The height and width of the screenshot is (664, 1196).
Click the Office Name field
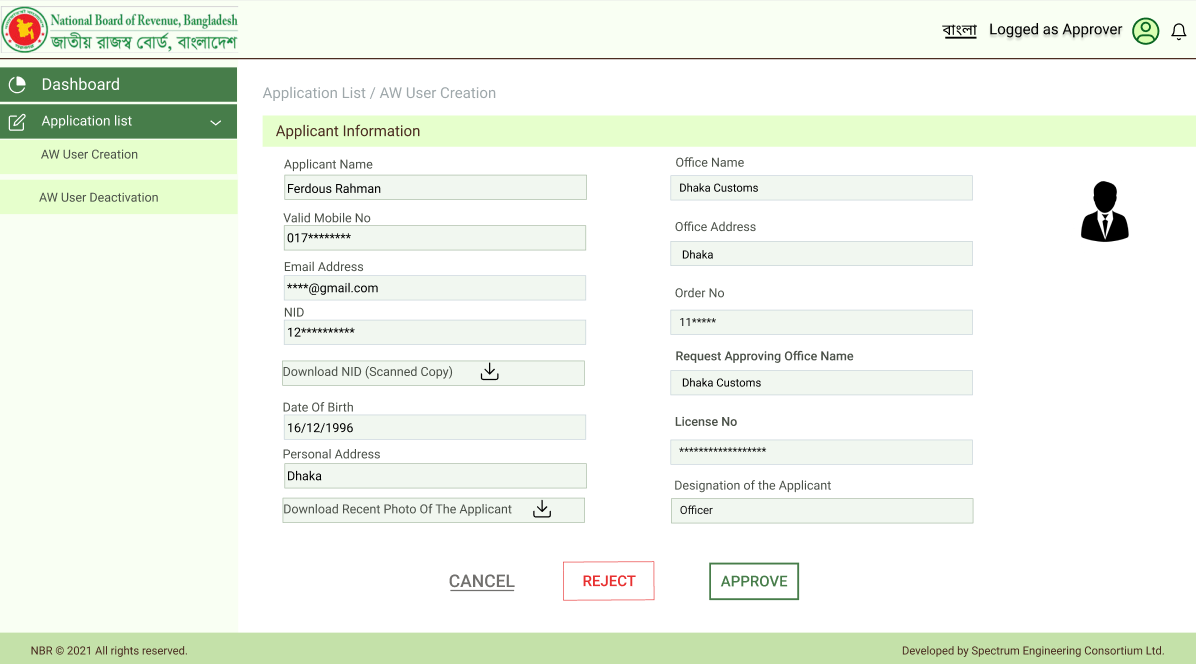[x=821, y=188]
